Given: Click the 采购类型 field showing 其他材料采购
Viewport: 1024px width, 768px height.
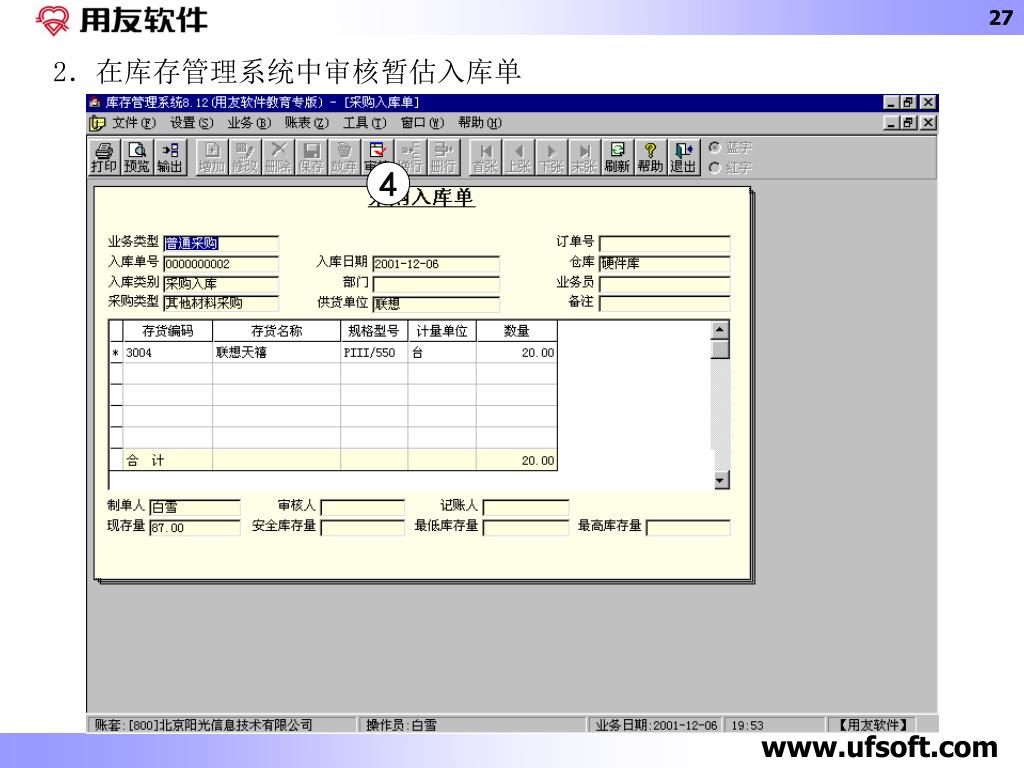Looking at the screenshot, I should point(221,303).
